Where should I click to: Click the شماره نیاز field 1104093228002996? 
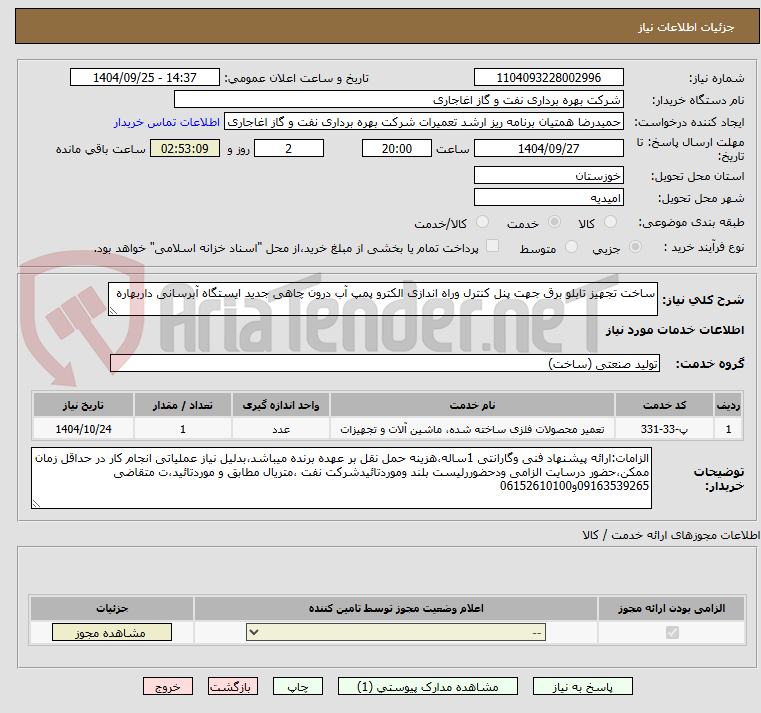click(x=548, y=78)
